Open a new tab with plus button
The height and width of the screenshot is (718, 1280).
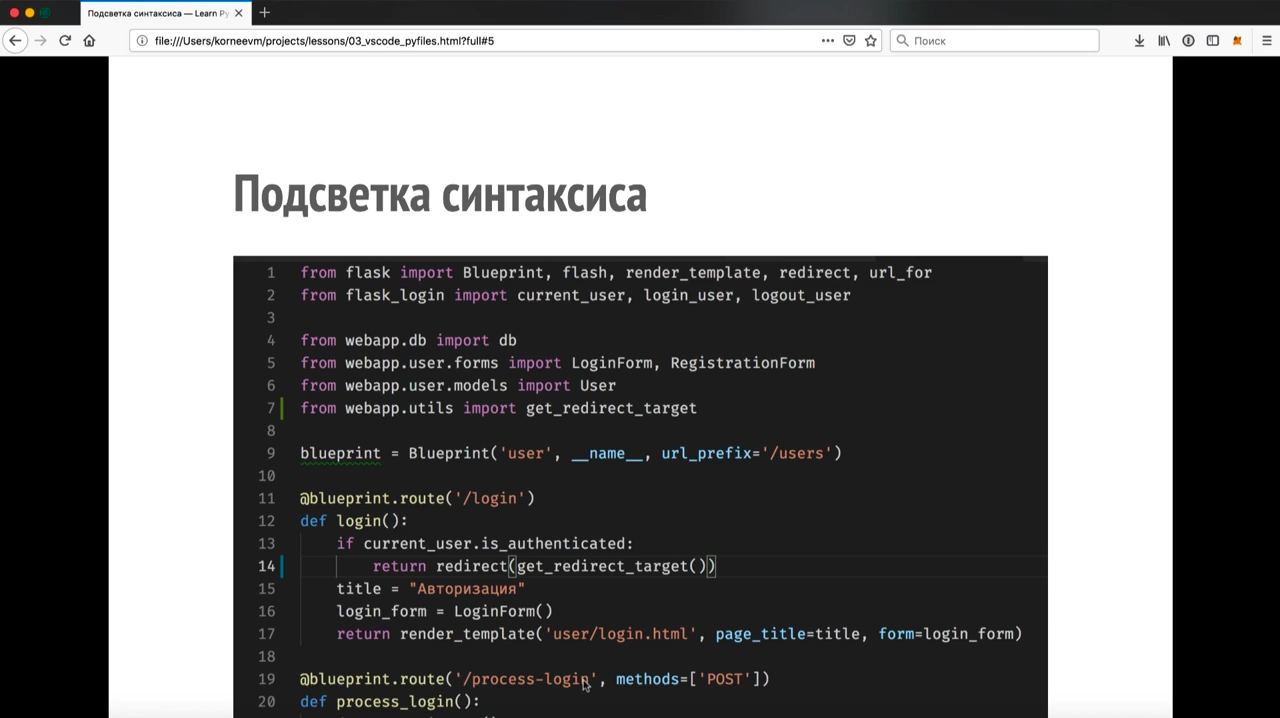(264, 13)
